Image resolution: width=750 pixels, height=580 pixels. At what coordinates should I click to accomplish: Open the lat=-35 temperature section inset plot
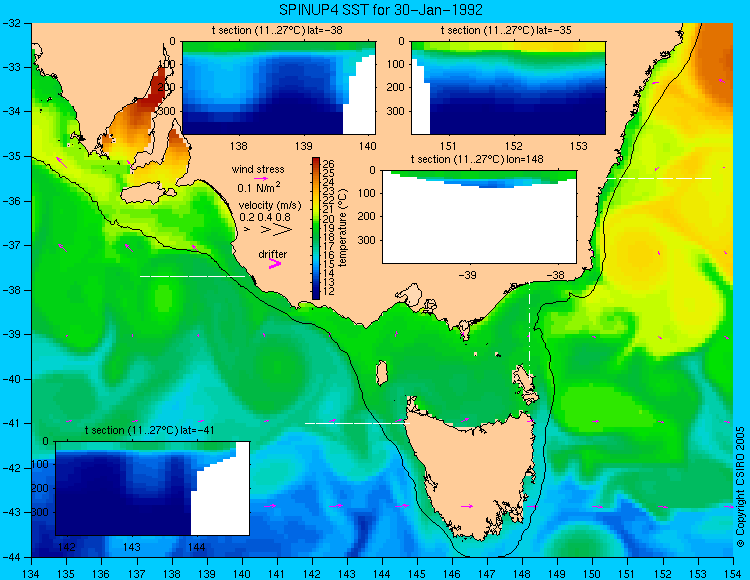pyautogui.click(x=508, y=88)
